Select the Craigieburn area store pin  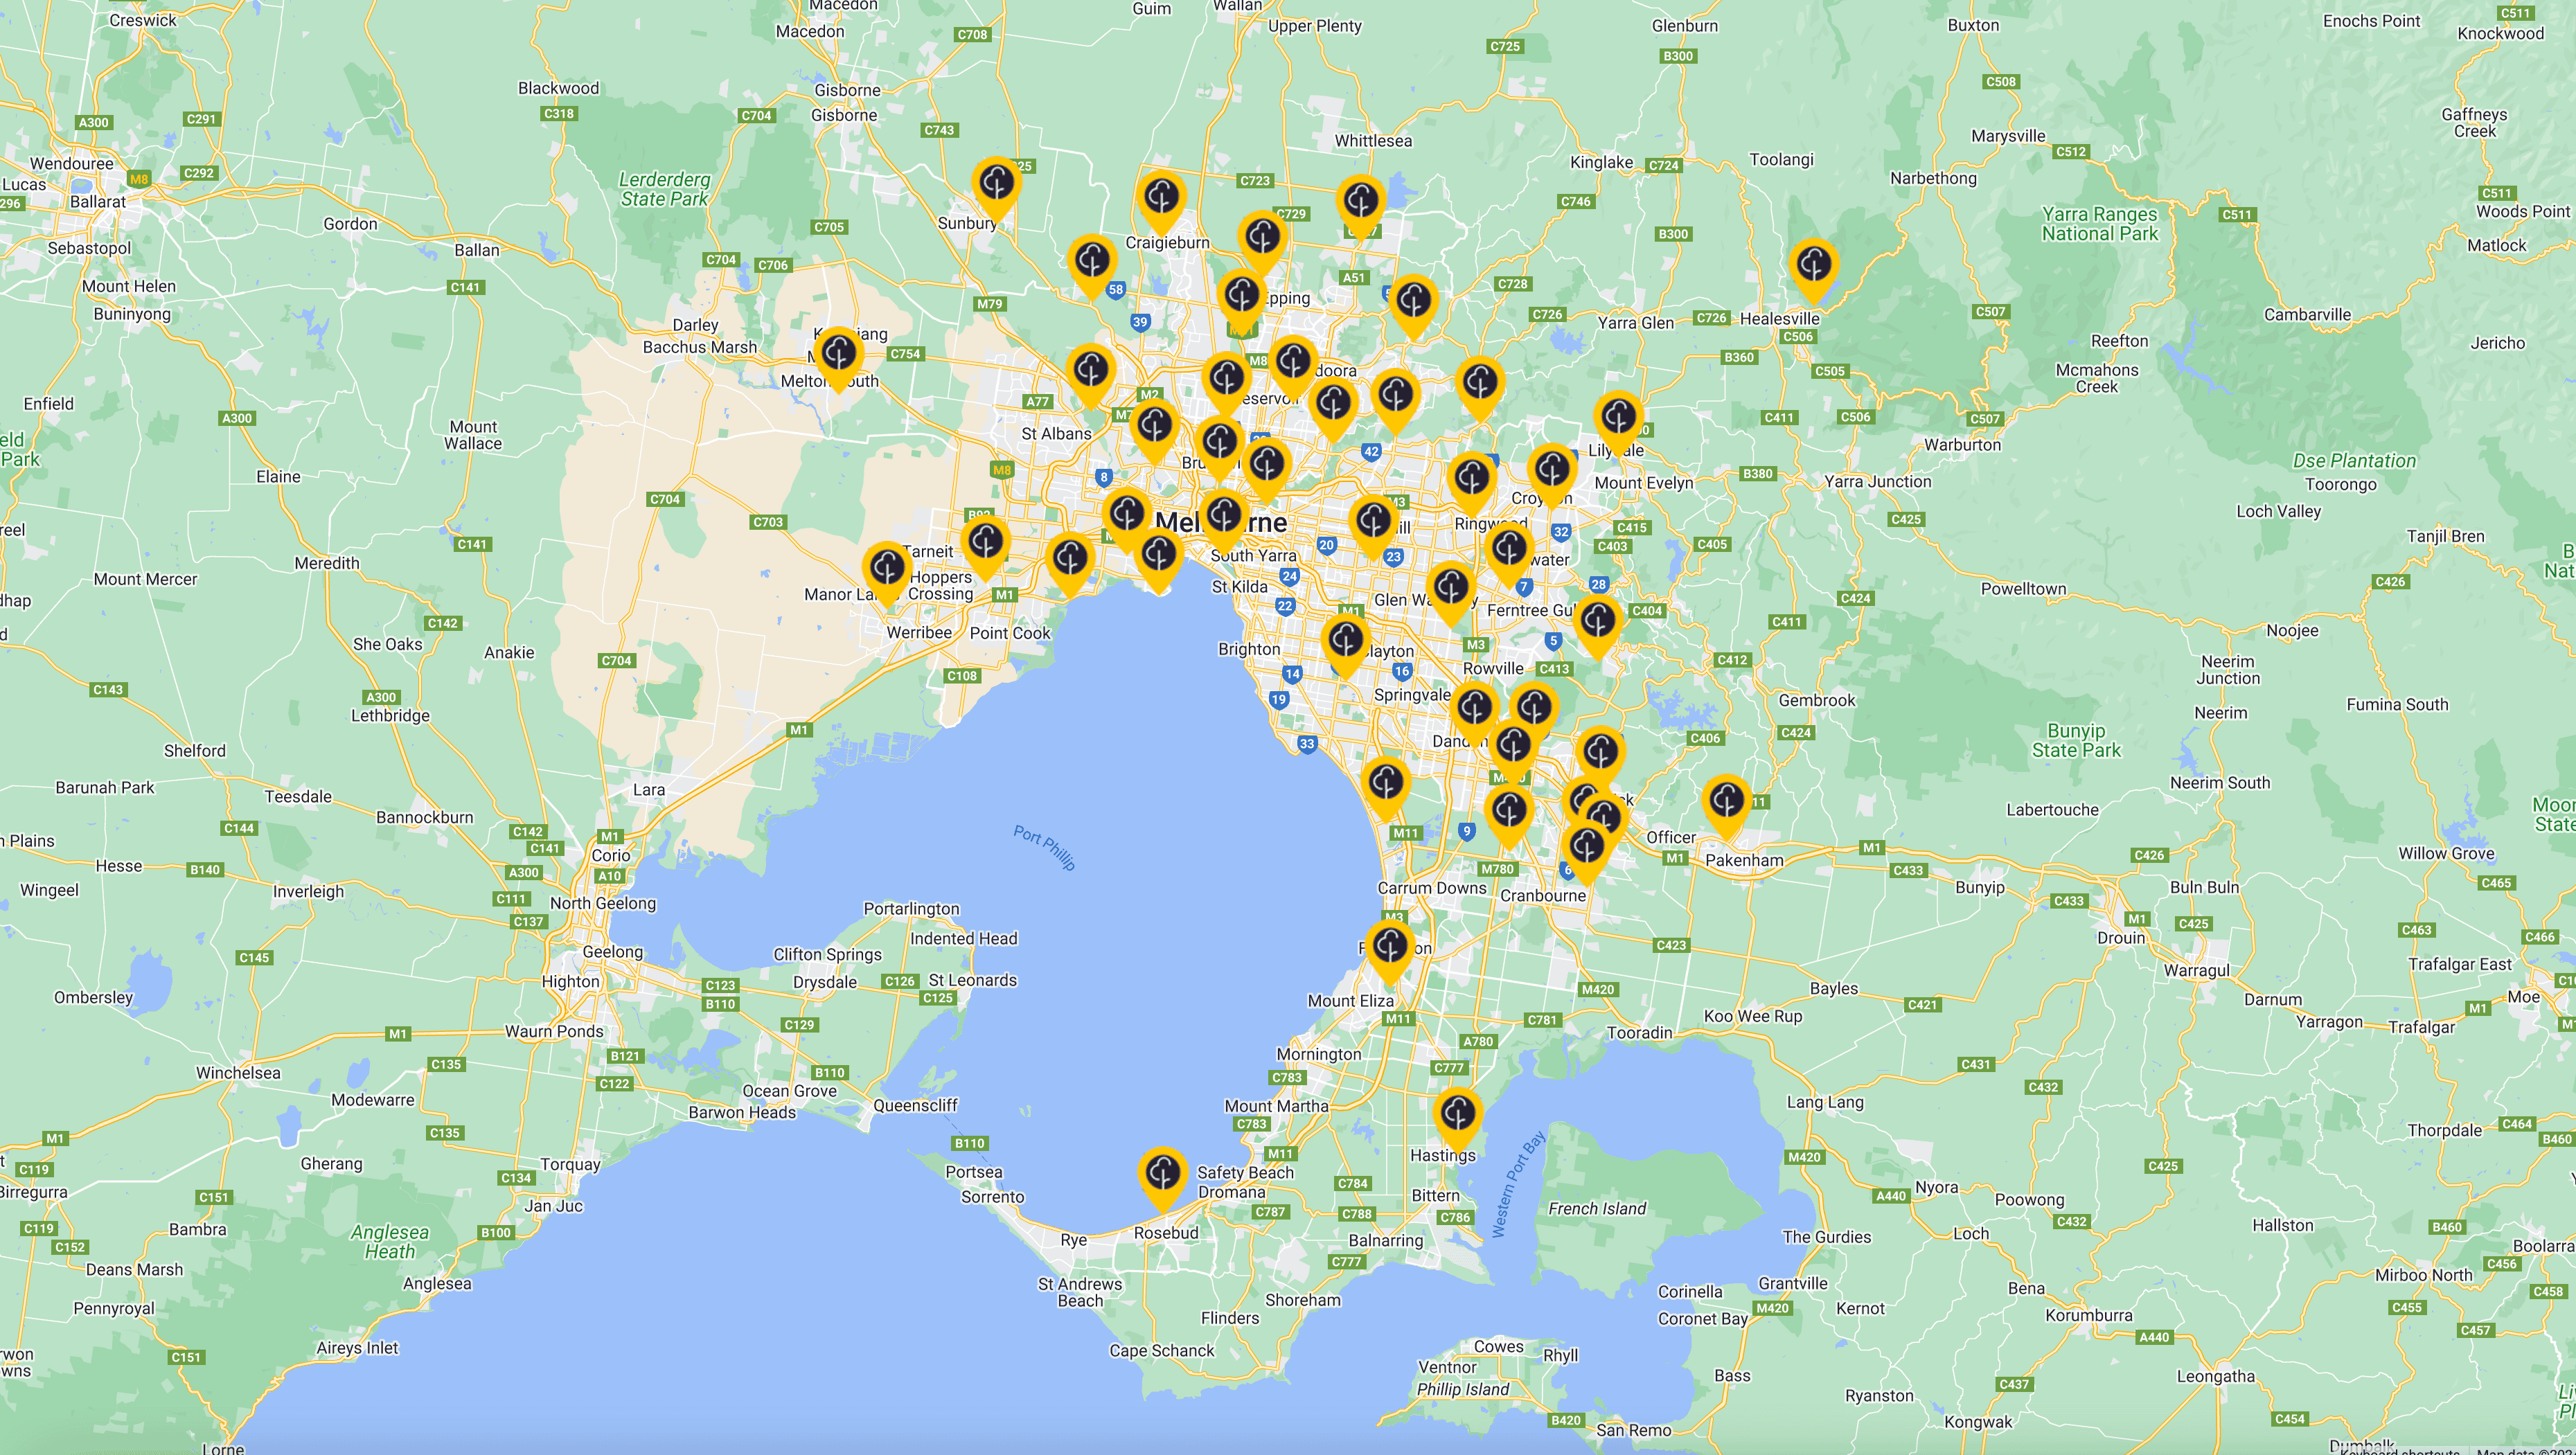pos(1161,197)
